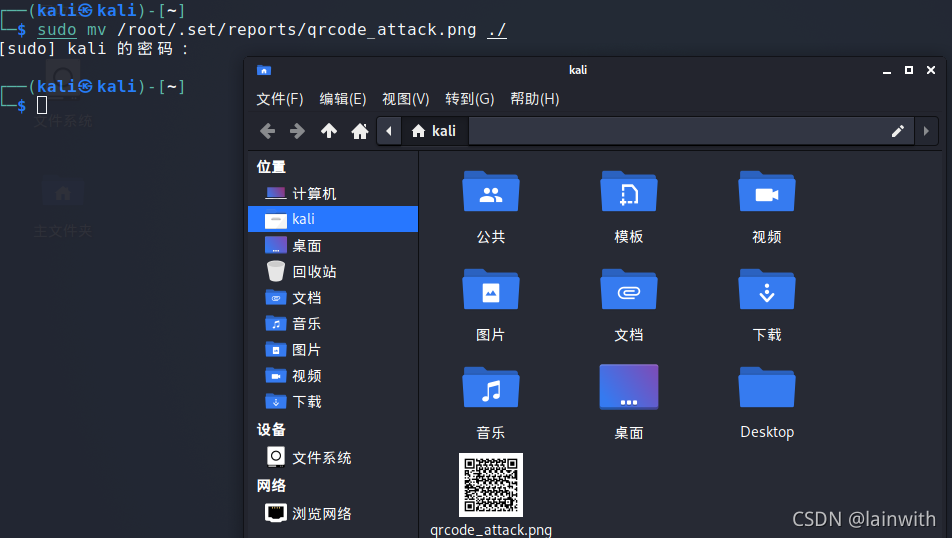Open 音乐 in the sidebar
952x538 pixels.
(x=333, y=324)
